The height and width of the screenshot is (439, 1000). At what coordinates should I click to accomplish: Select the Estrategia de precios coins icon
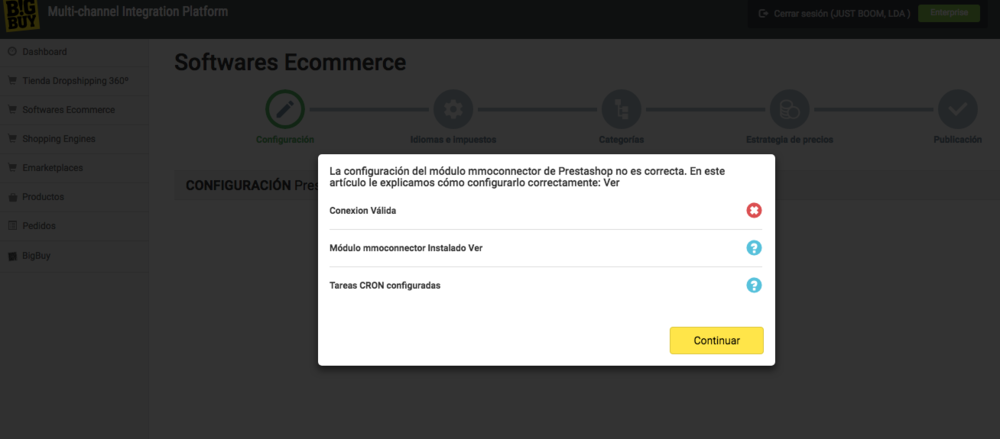click(790, 110)
